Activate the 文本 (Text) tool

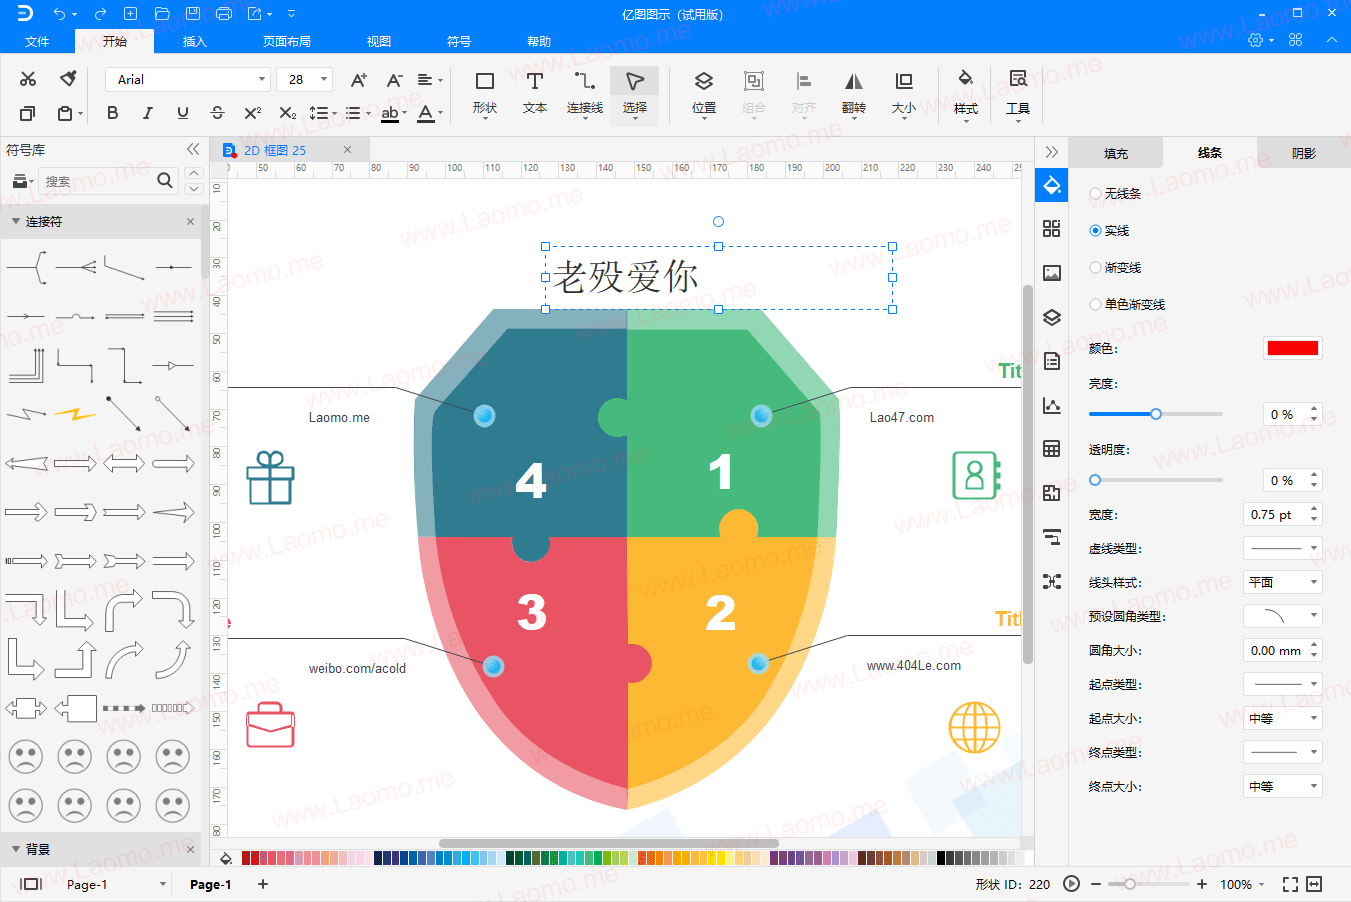pyautogui.click(x=534, y=95)
